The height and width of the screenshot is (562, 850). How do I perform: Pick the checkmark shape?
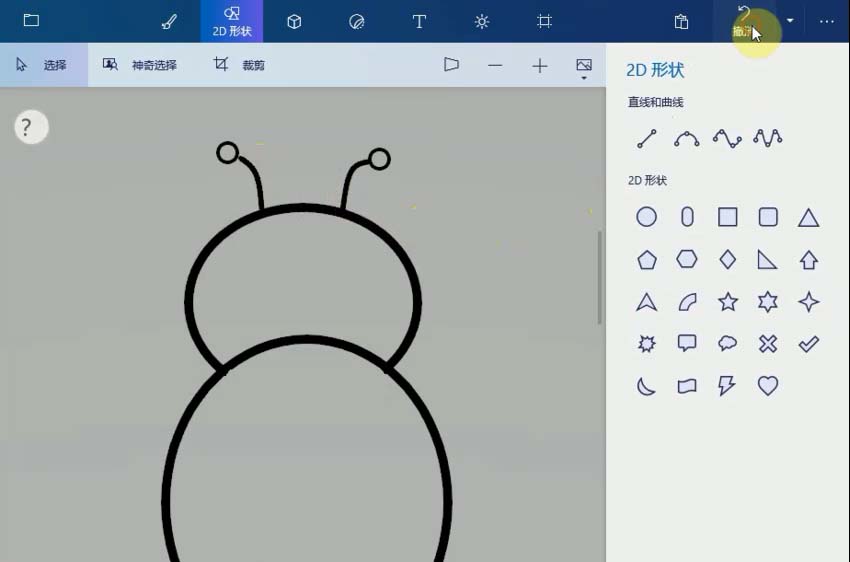coord(808,344)
